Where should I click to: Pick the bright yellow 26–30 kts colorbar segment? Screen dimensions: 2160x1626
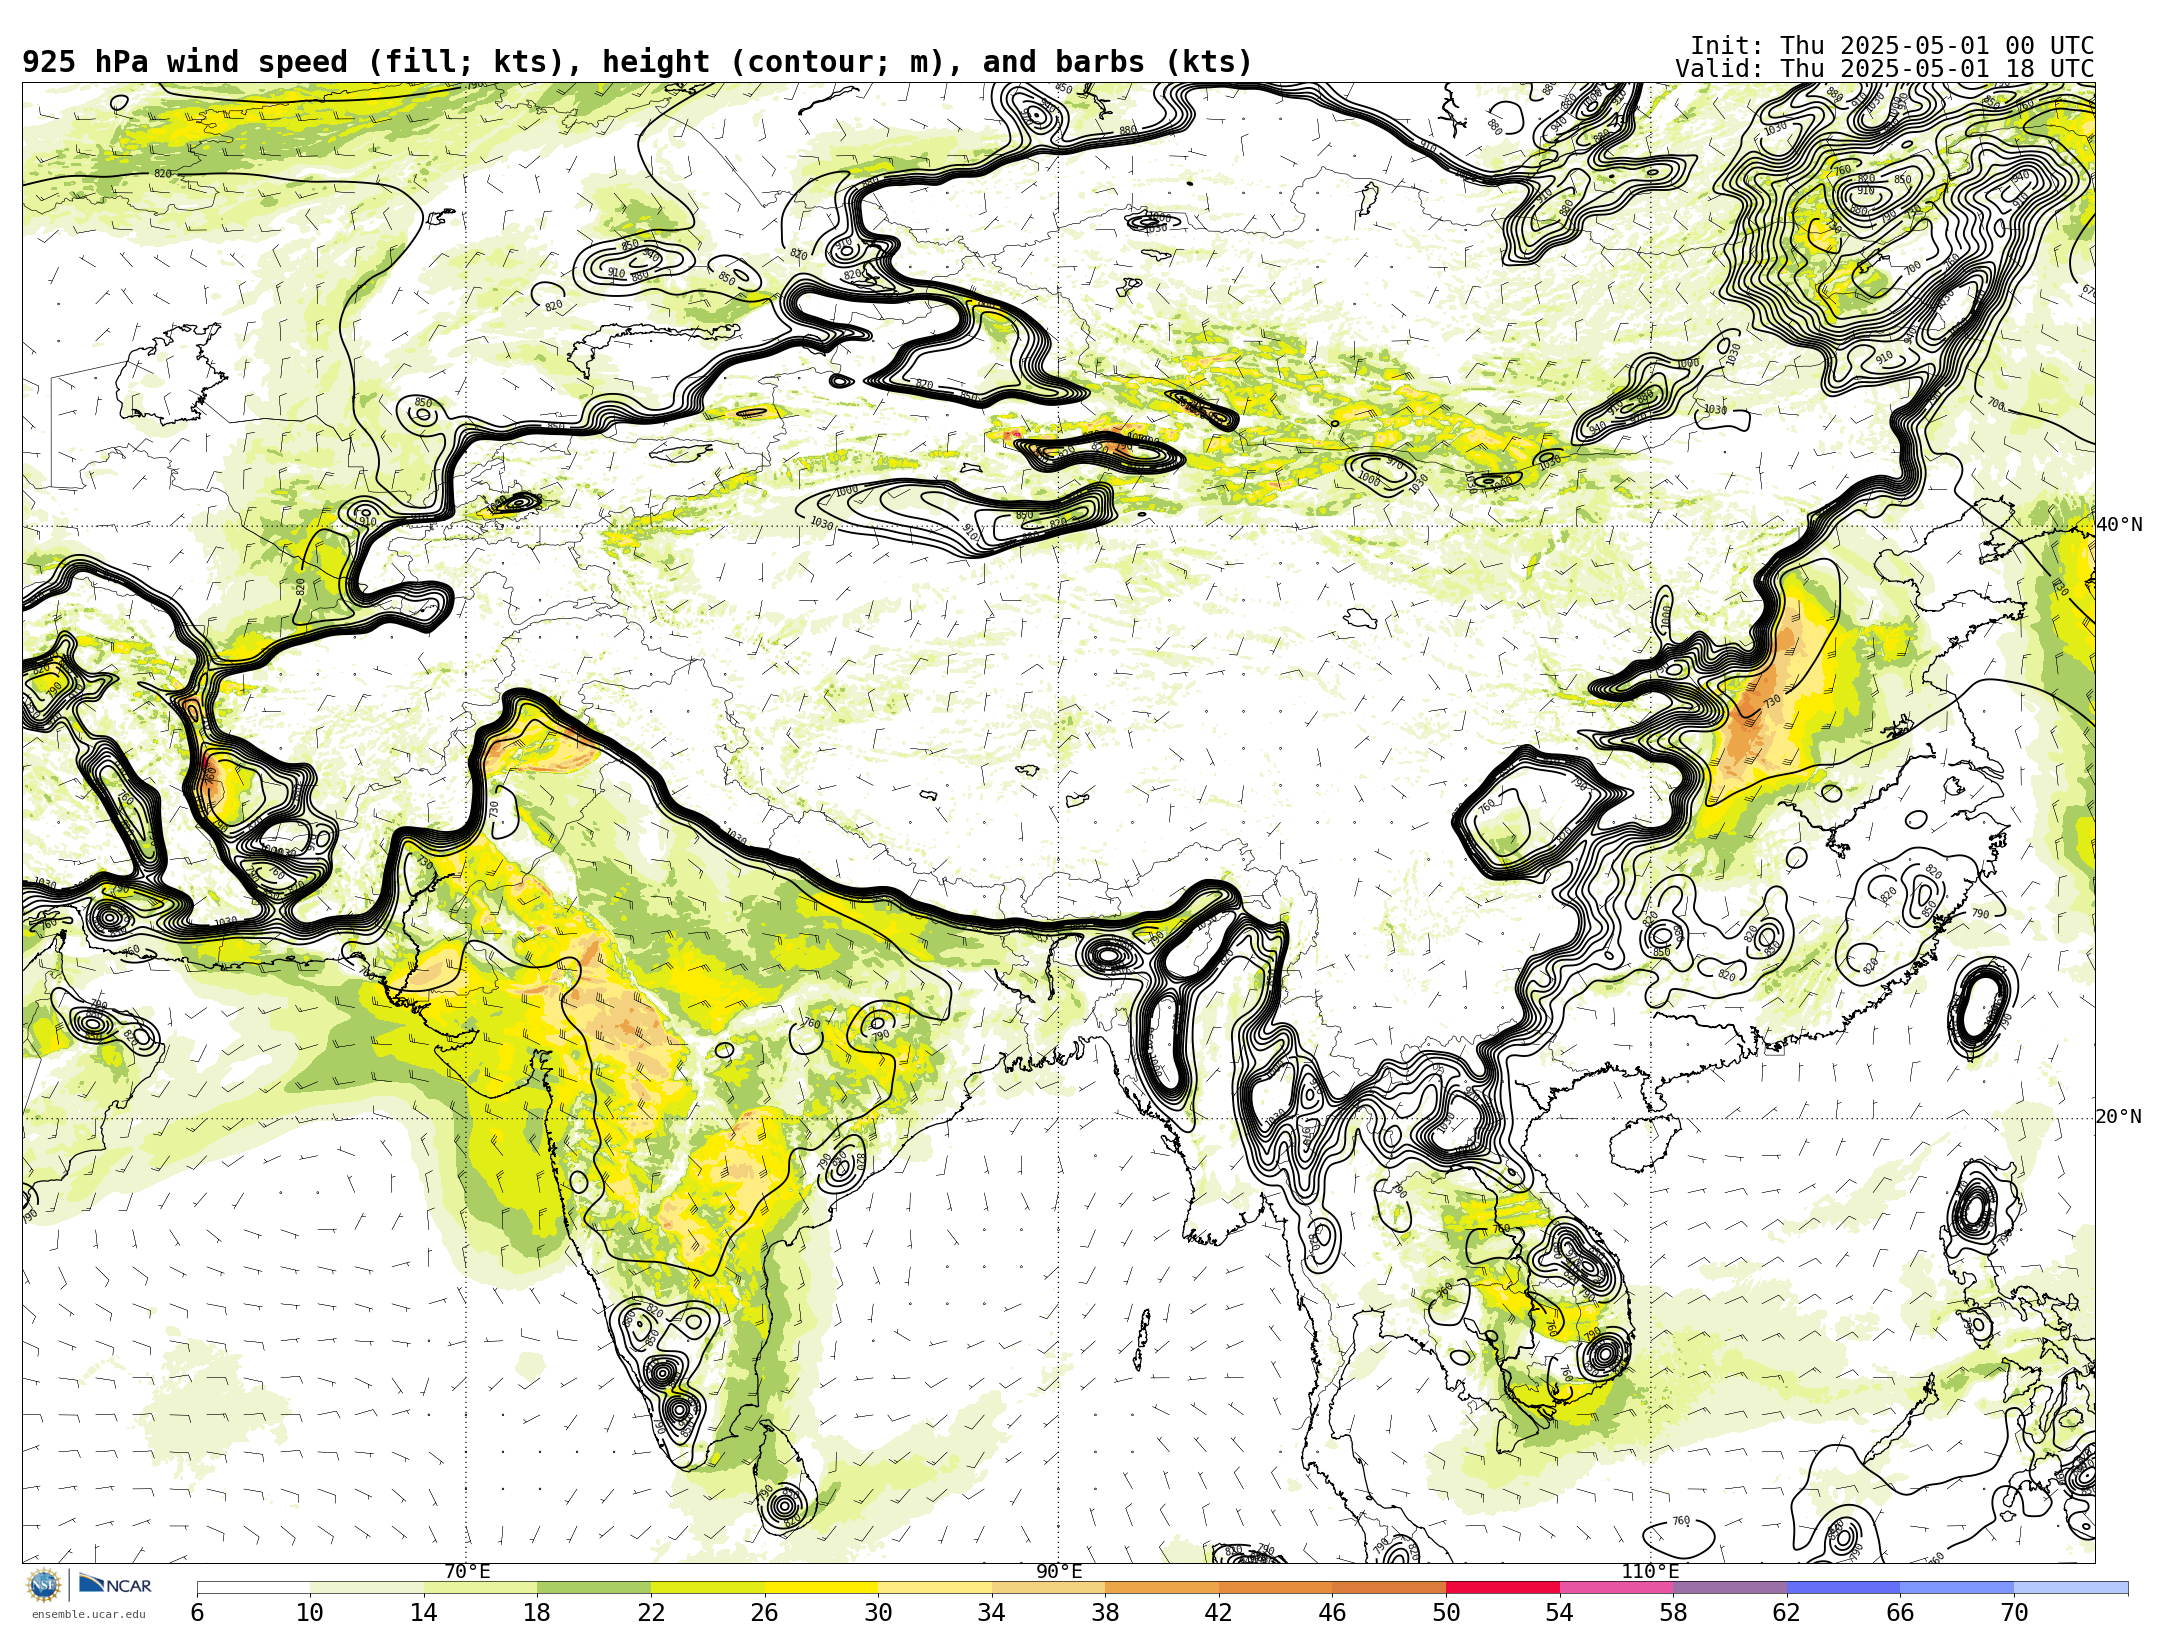click(822, 1588)
